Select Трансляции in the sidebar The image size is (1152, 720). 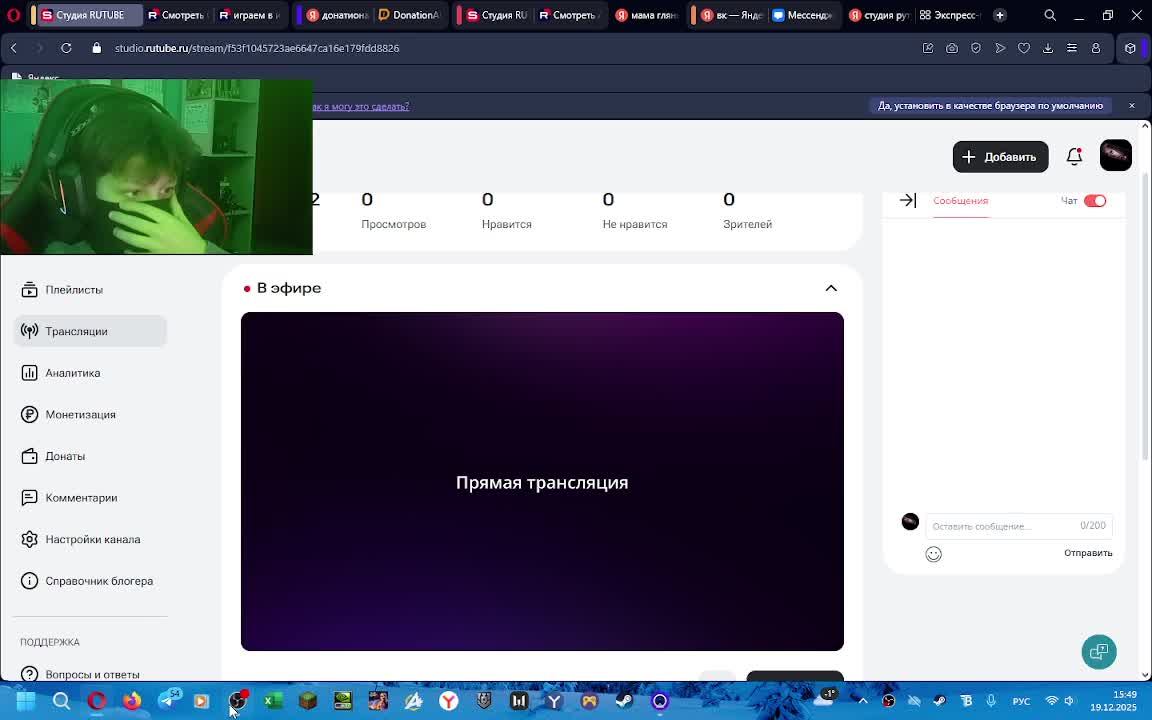pos(90,331)
